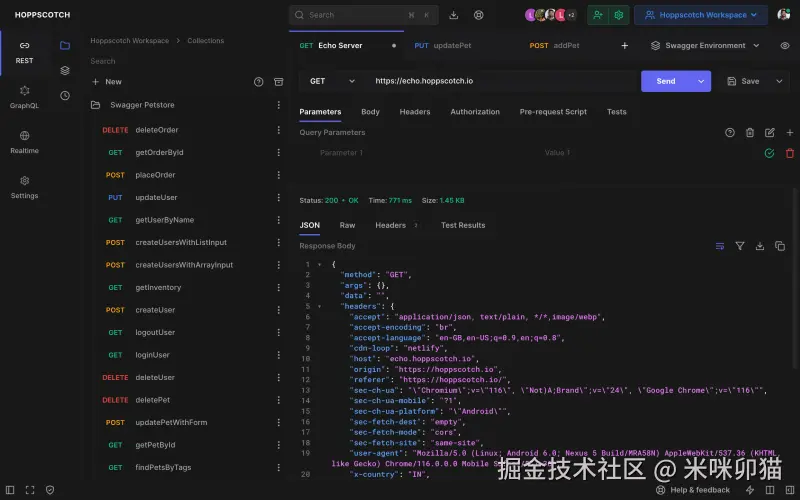Collapse the root JSON object on line 1
The image size is (800, 500).
319,264
